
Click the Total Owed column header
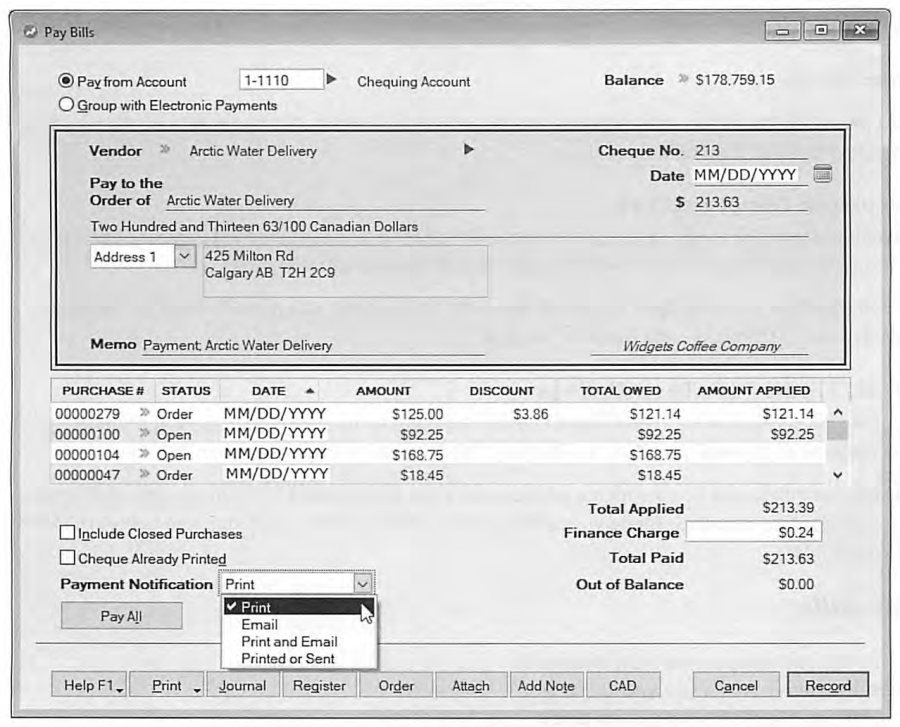pyautogui.click(x=620, y=391)
